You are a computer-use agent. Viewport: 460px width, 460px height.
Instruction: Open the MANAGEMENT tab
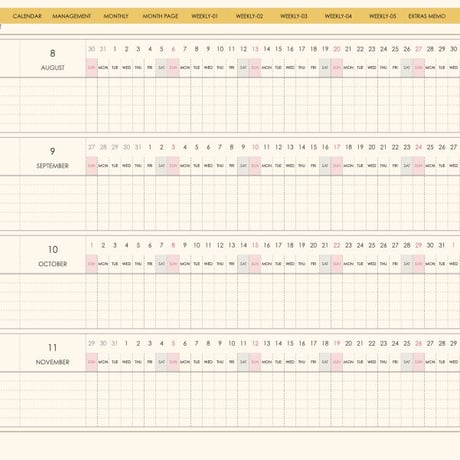[71, 16]
